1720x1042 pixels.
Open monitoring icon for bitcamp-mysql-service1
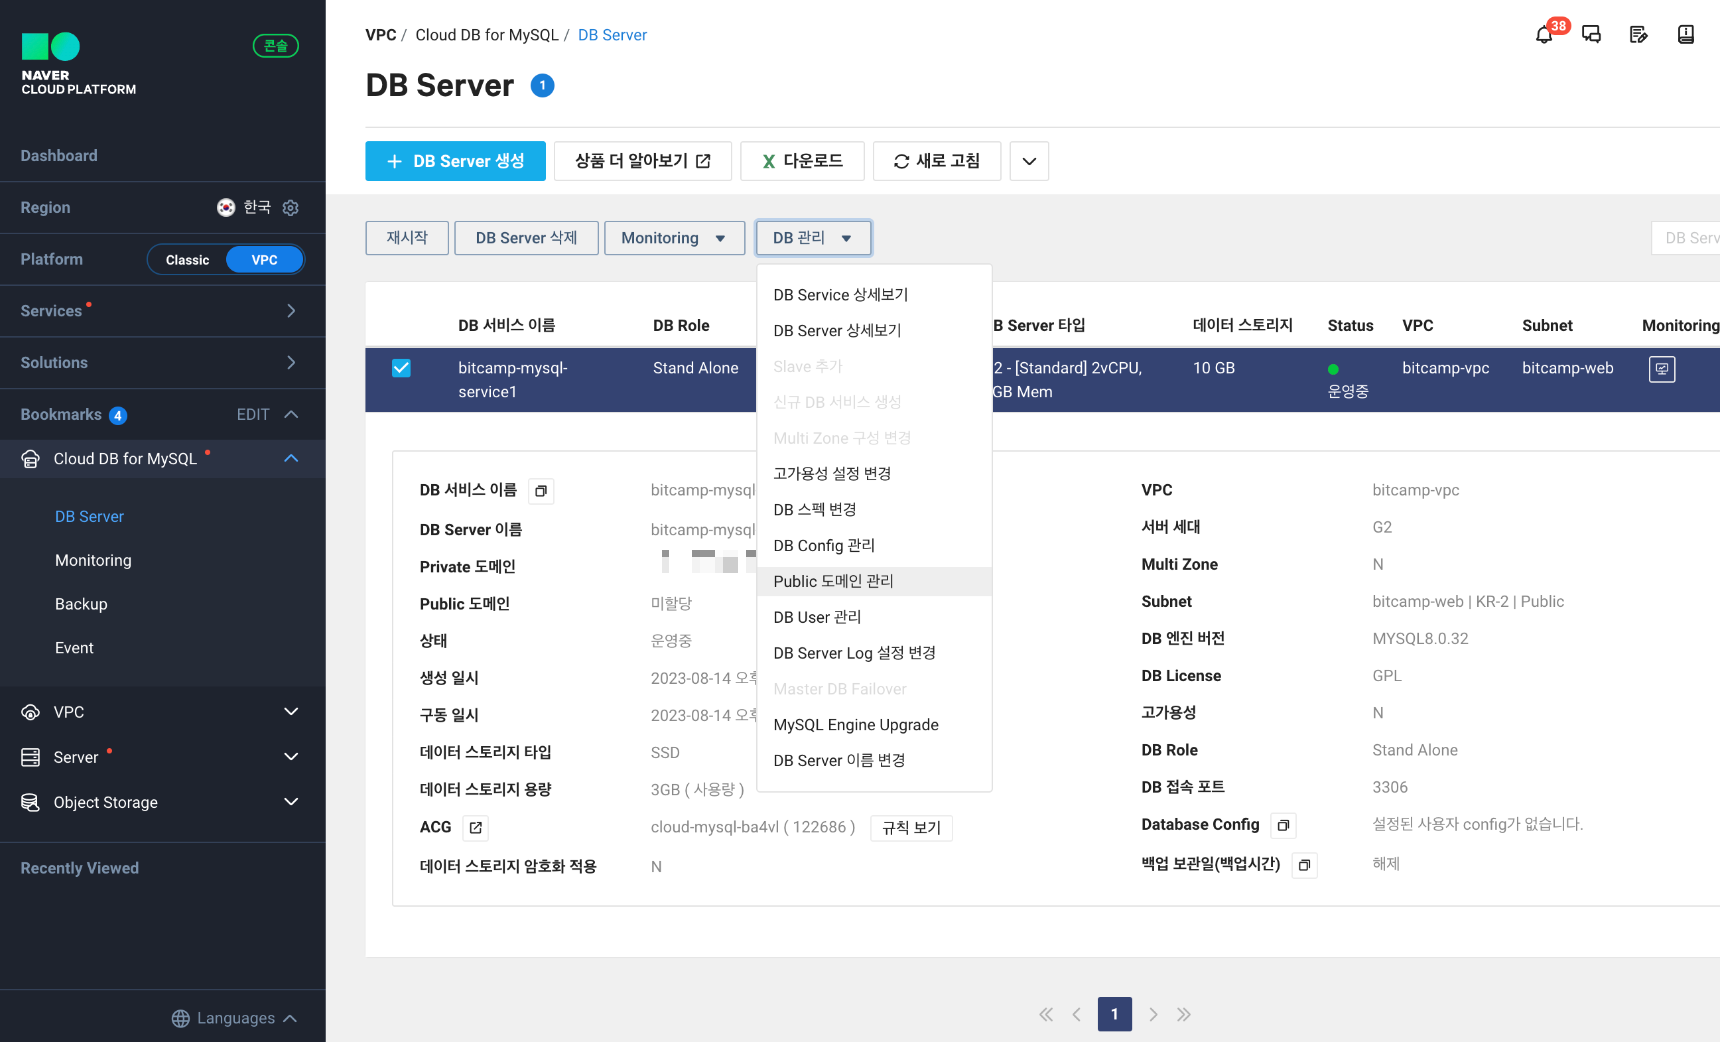[1662, 369]
